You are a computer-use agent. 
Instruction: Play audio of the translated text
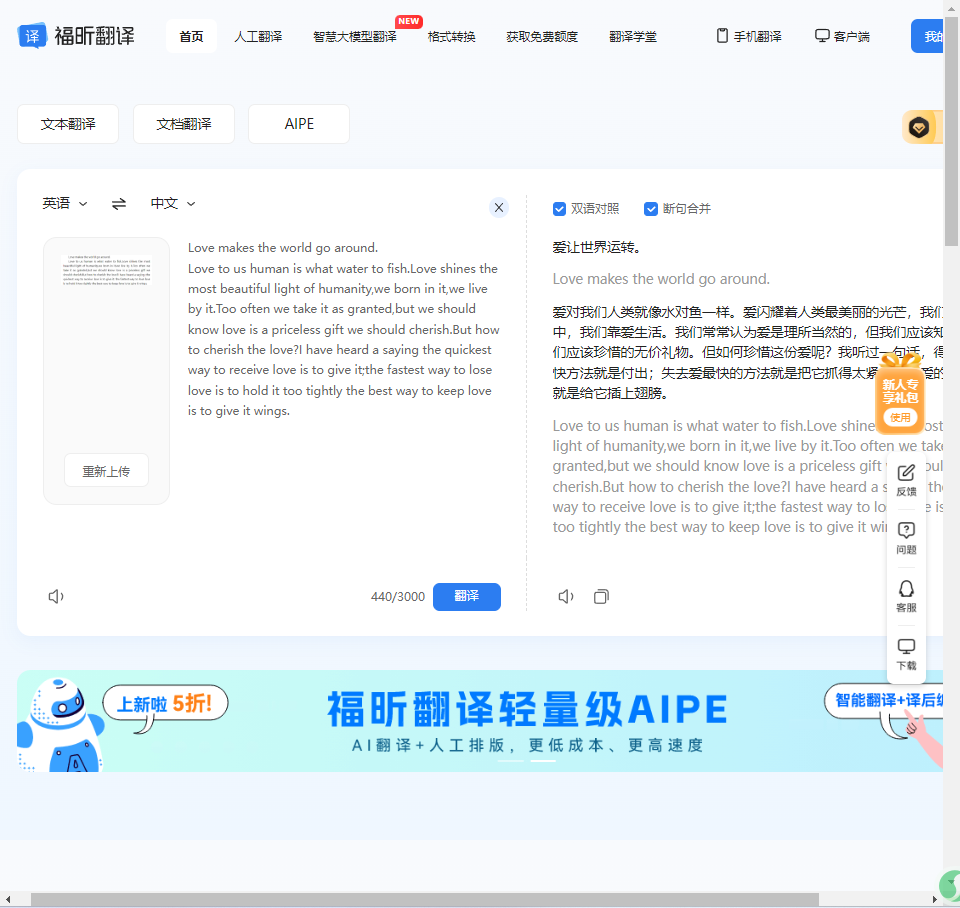point(566,596)
